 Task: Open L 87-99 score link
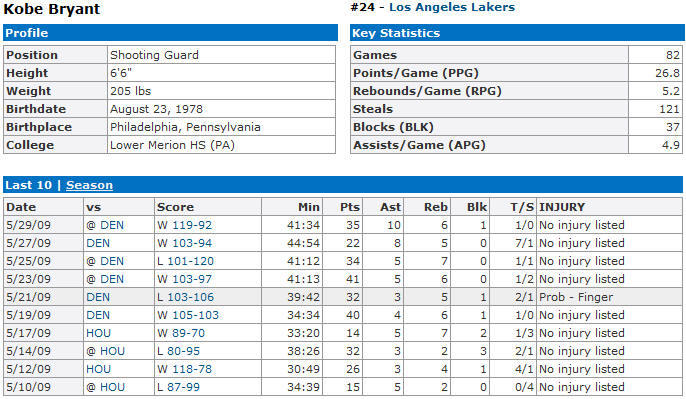click(178, 387)
